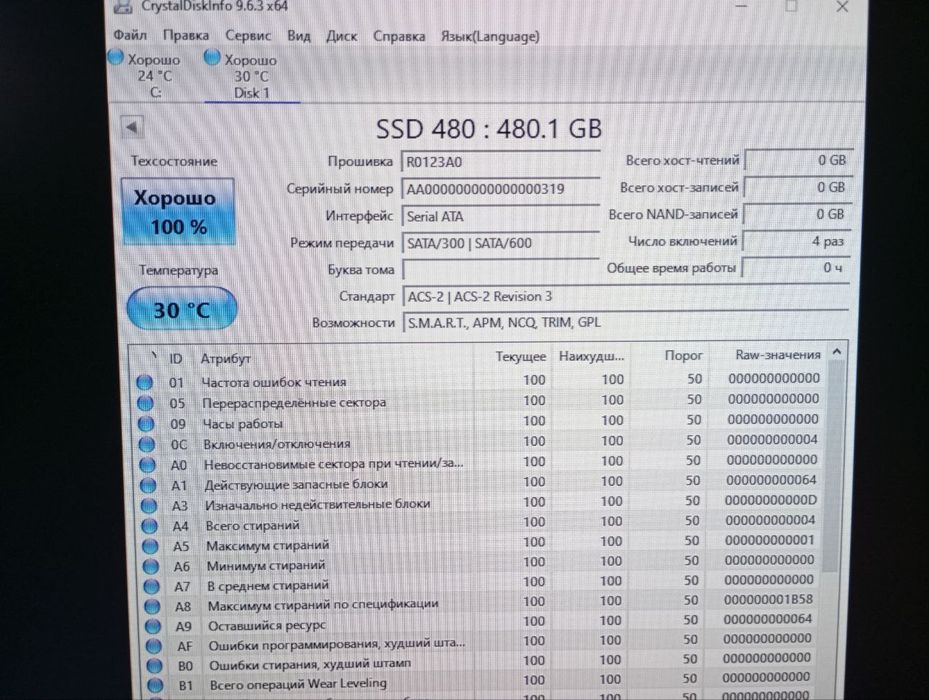This screenshot has height=700, width=929.
Task: Open the Язык(Language) menu
Action: click(490, 36)
